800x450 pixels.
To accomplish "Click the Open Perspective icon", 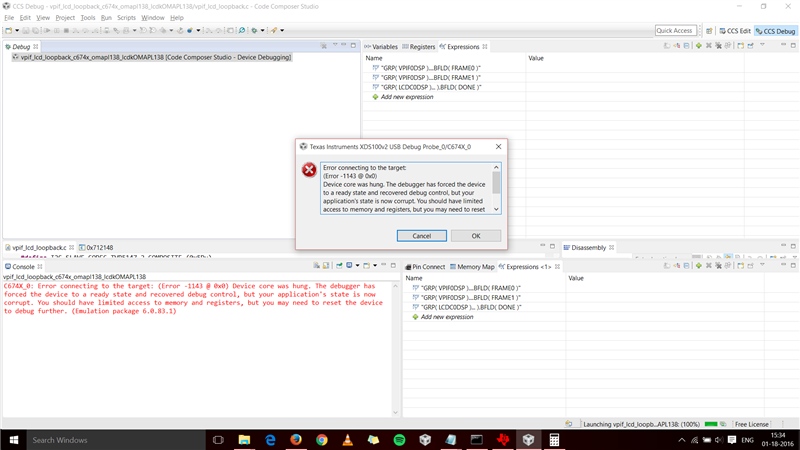I will (709, 31).
